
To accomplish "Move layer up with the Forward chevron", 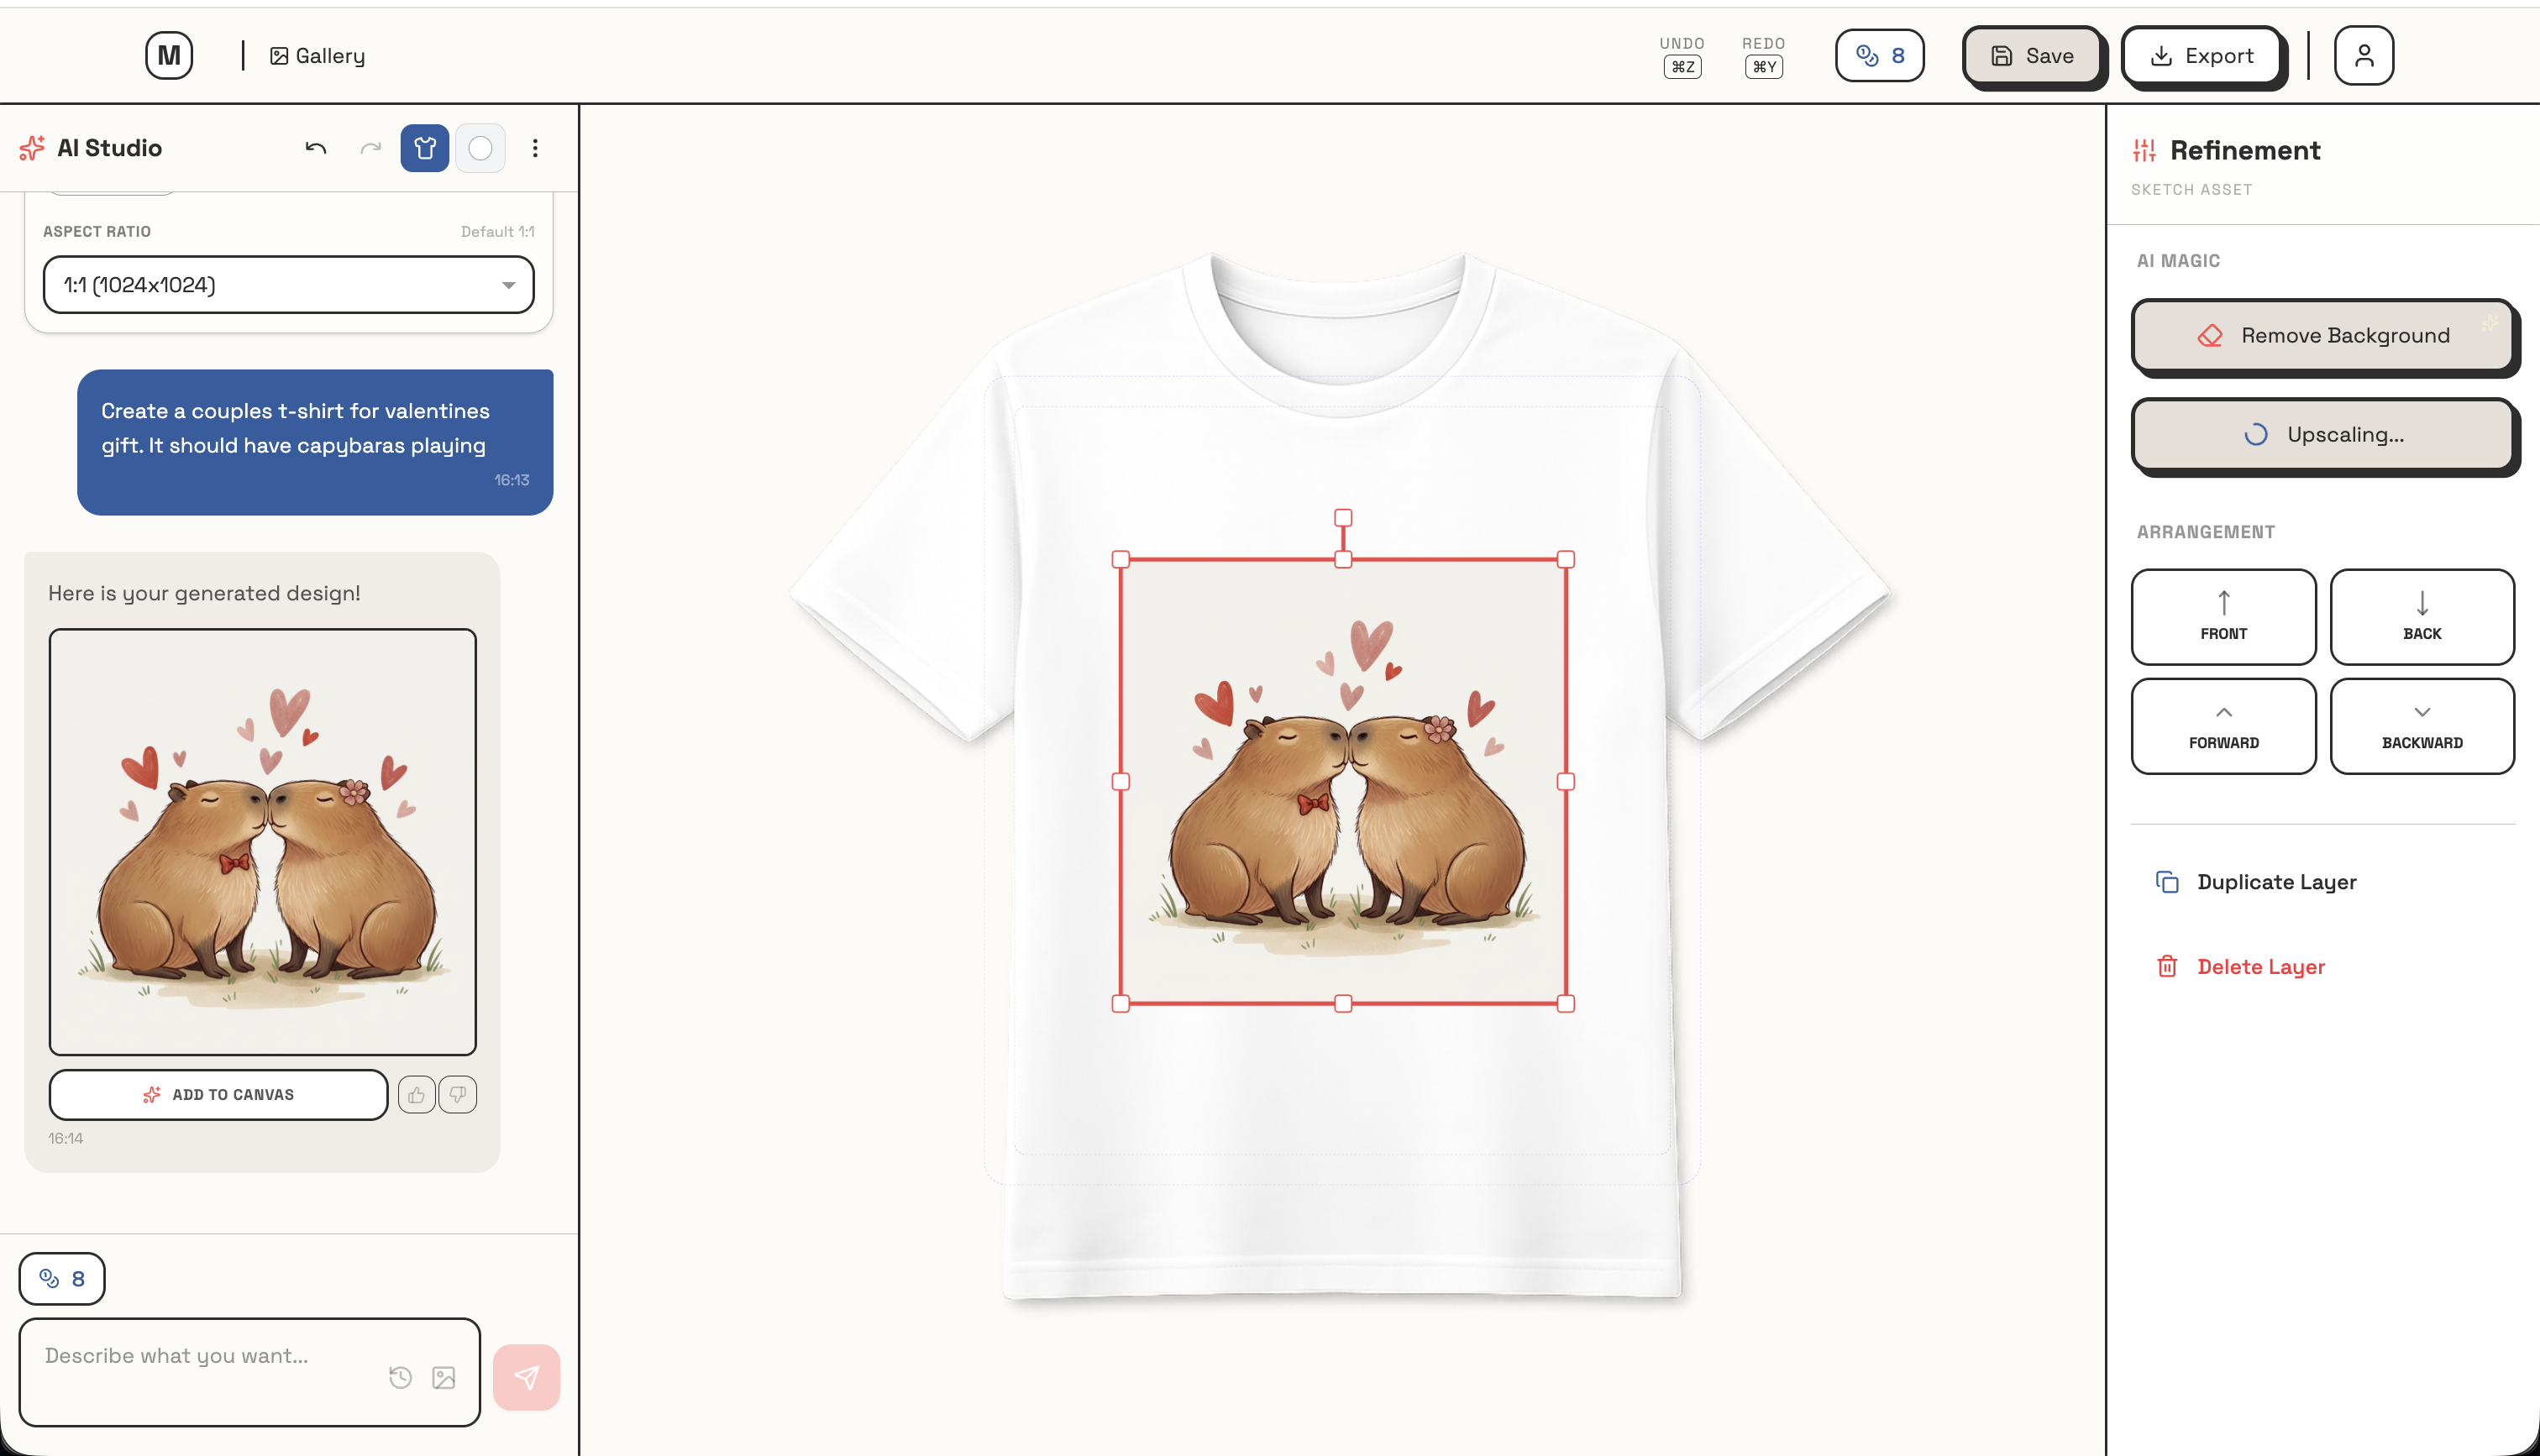I will click(x=2223, y=726).
